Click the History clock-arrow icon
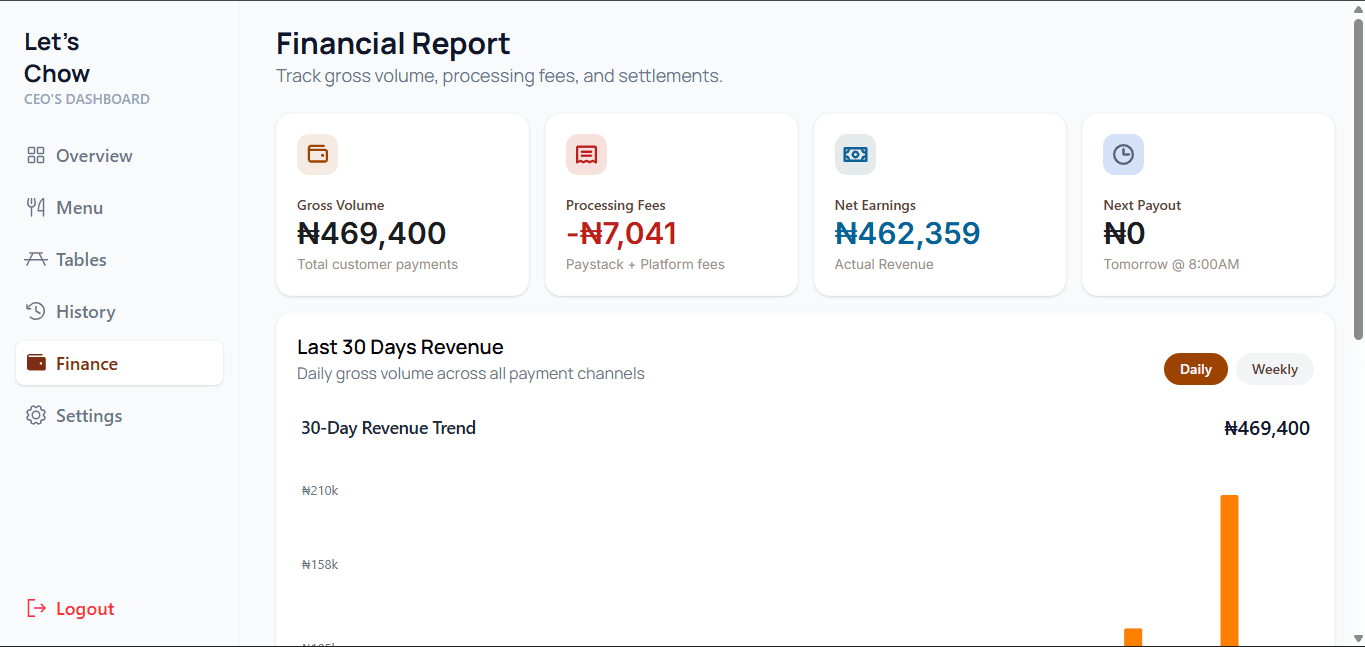The width and height of the screenshot is (1365, 647). pyautogui.click(x=36, y=311)
